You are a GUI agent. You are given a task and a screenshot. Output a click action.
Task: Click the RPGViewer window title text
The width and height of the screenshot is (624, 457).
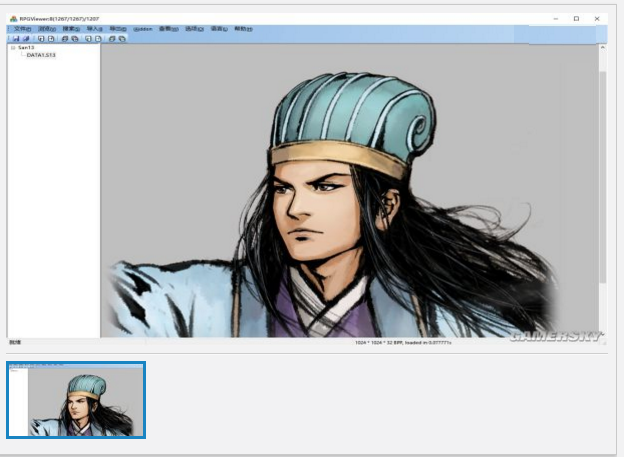59,19
